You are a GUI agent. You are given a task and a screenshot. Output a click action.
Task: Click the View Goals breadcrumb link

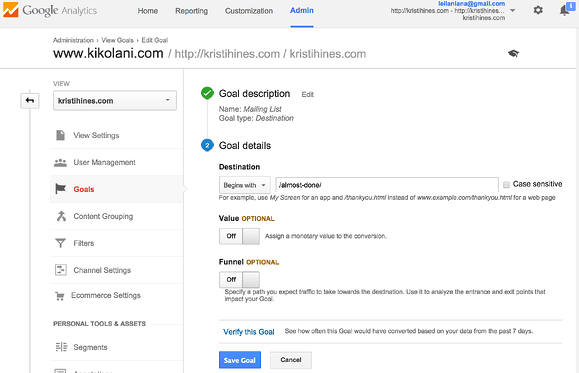[117, 40]
